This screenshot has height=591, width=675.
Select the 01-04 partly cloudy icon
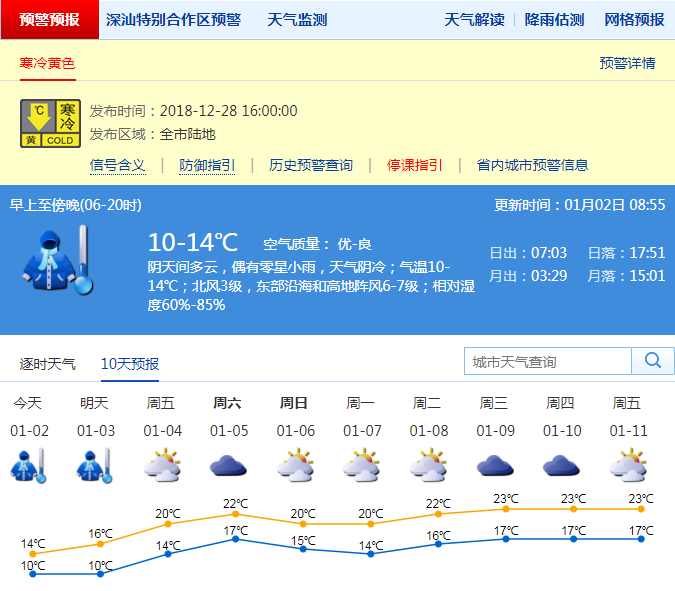point(161,466)
